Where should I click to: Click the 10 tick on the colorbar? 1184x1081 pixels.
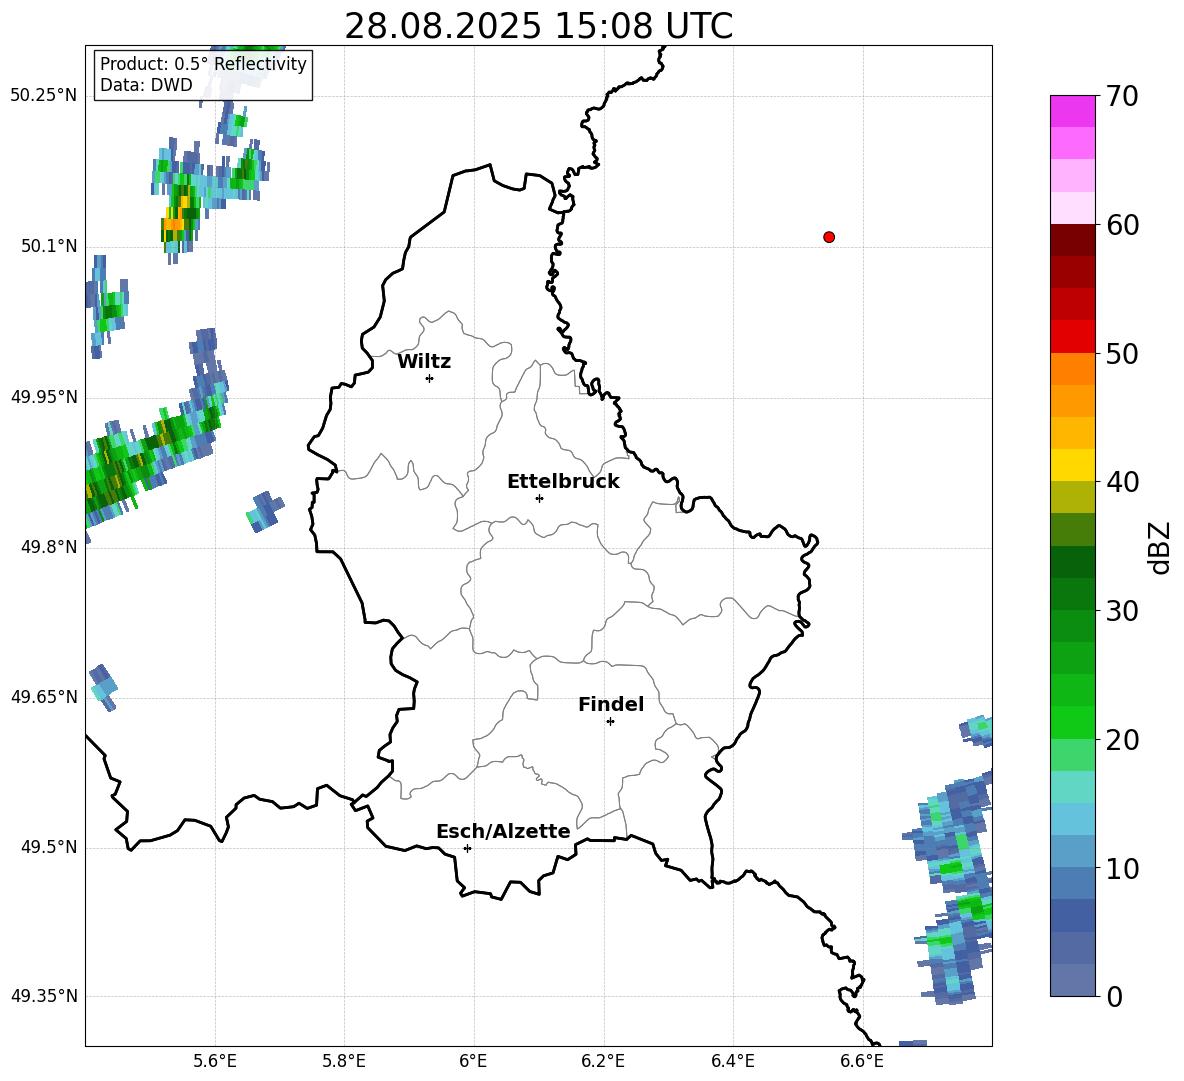[1121, 868]
